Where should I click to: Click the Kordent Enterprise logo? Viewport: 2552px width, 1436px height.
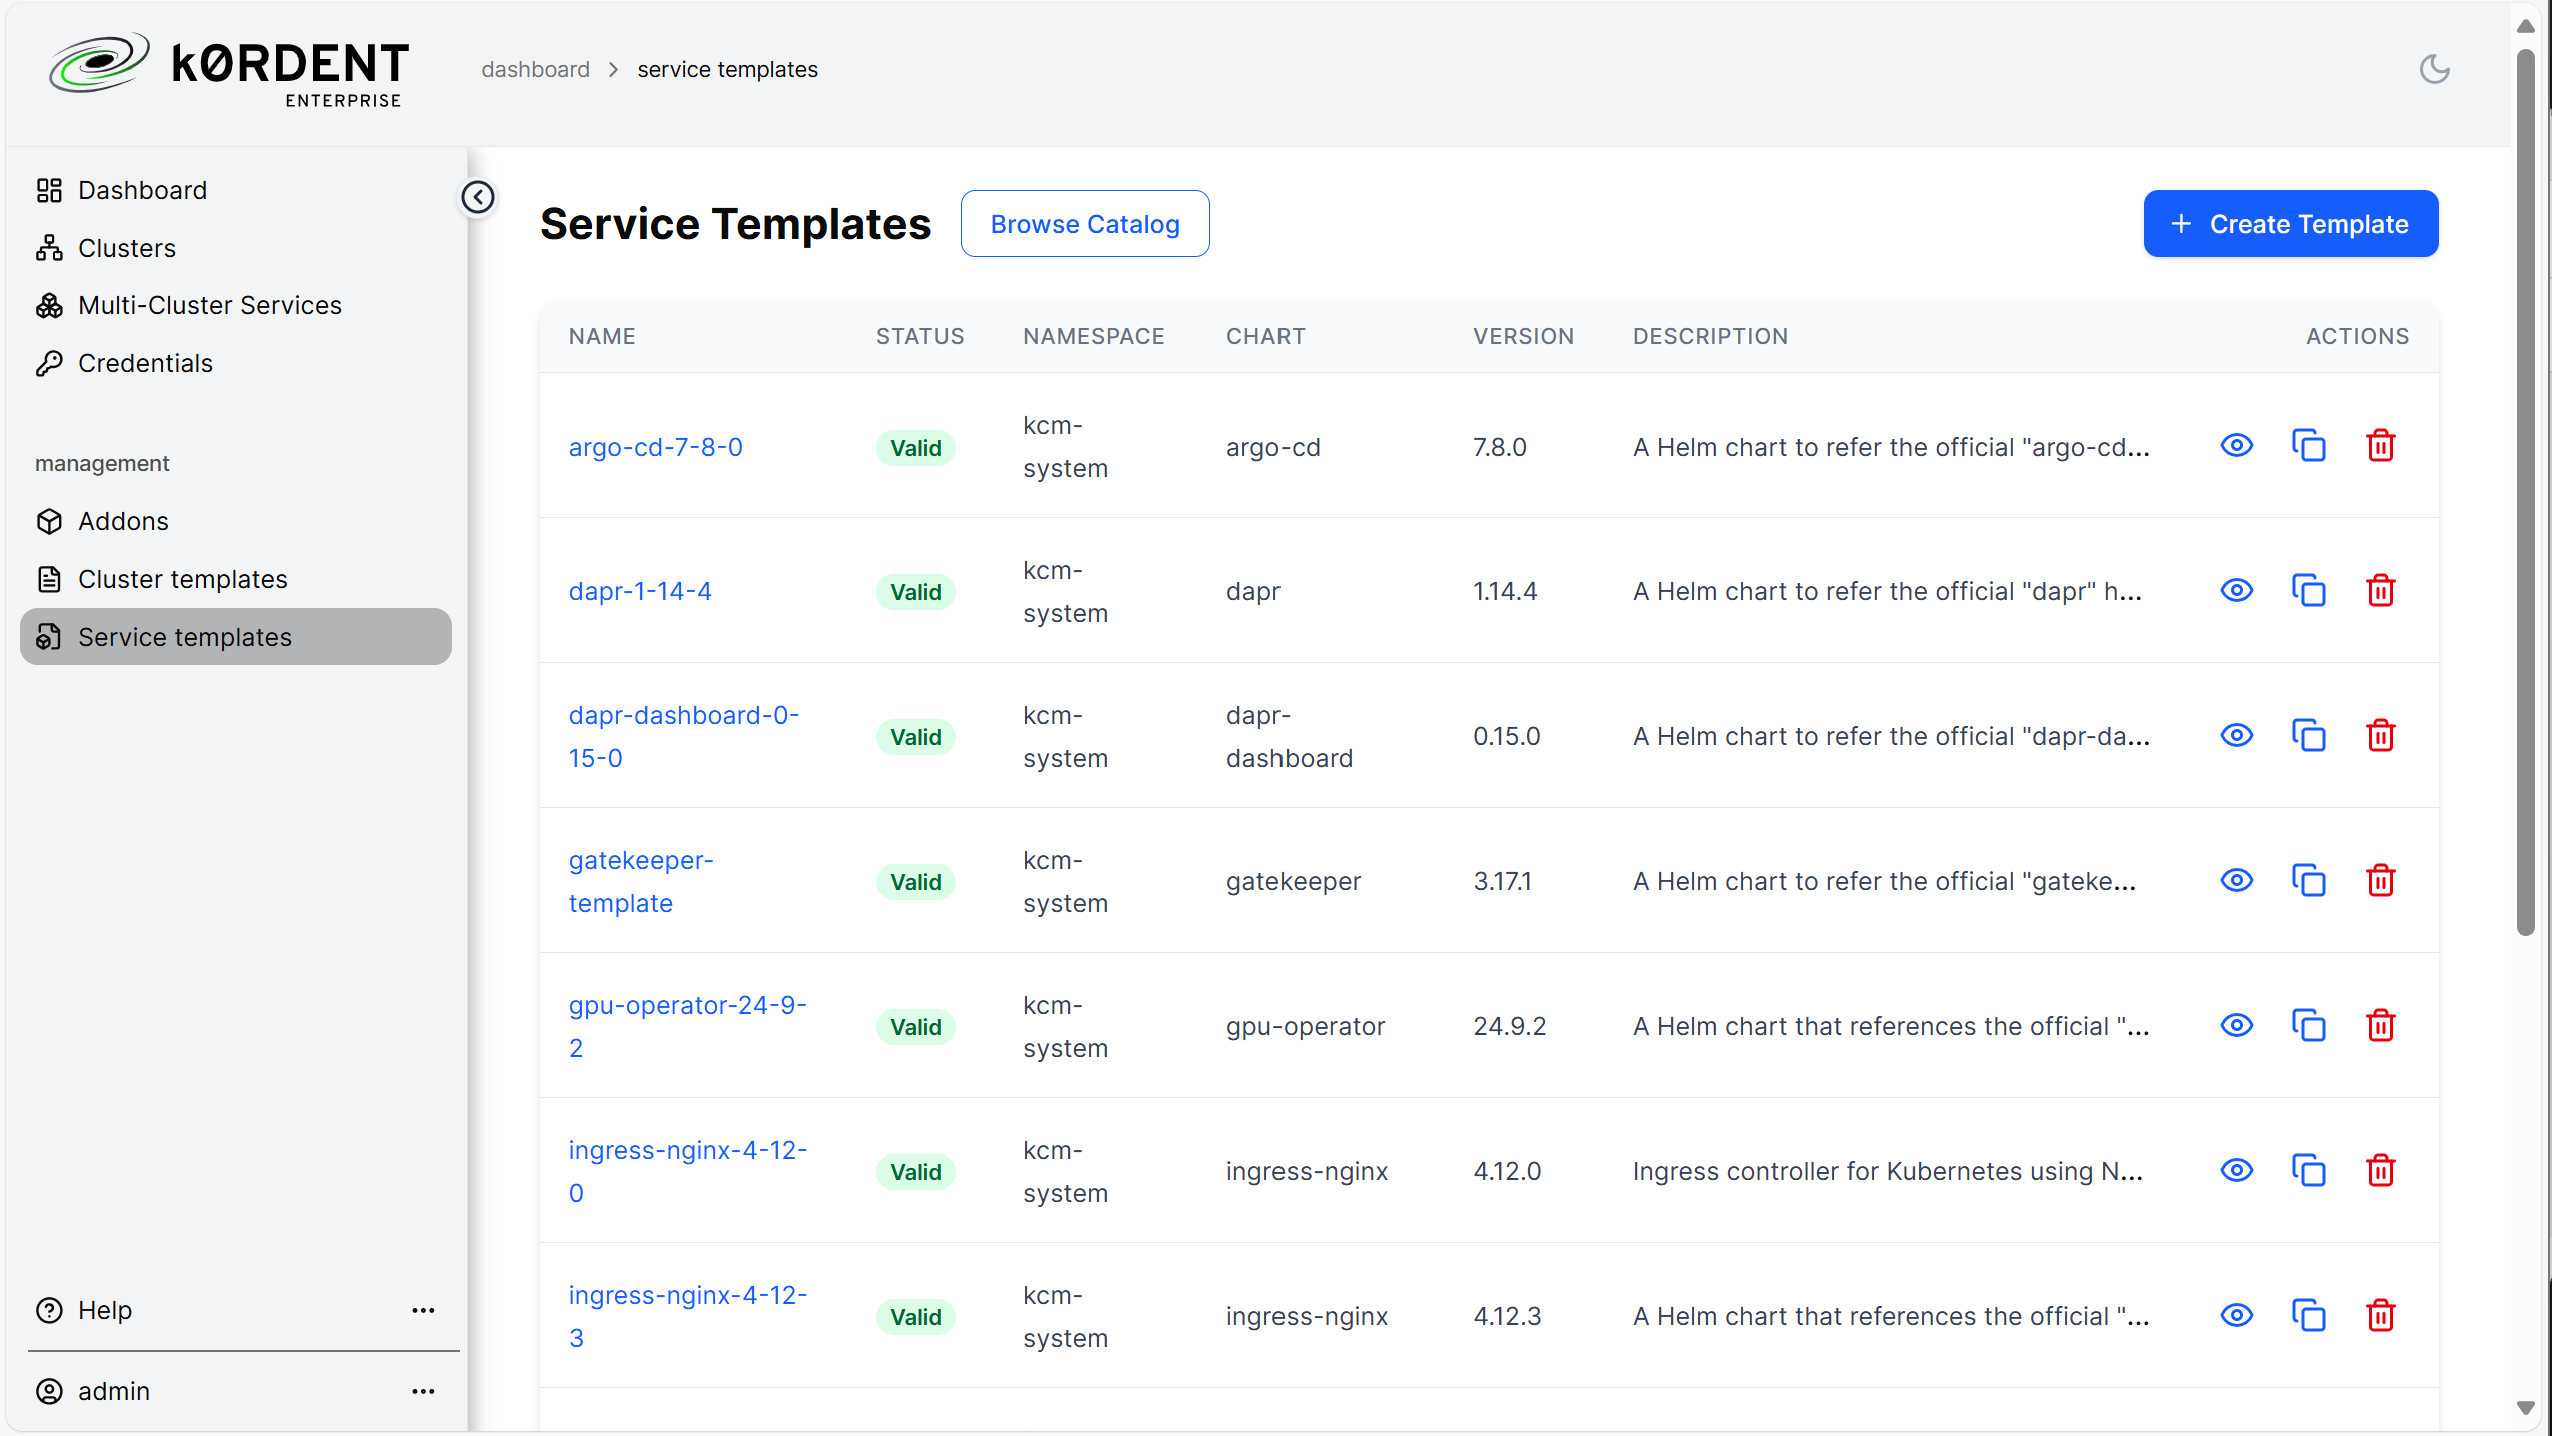coord(229,70)
